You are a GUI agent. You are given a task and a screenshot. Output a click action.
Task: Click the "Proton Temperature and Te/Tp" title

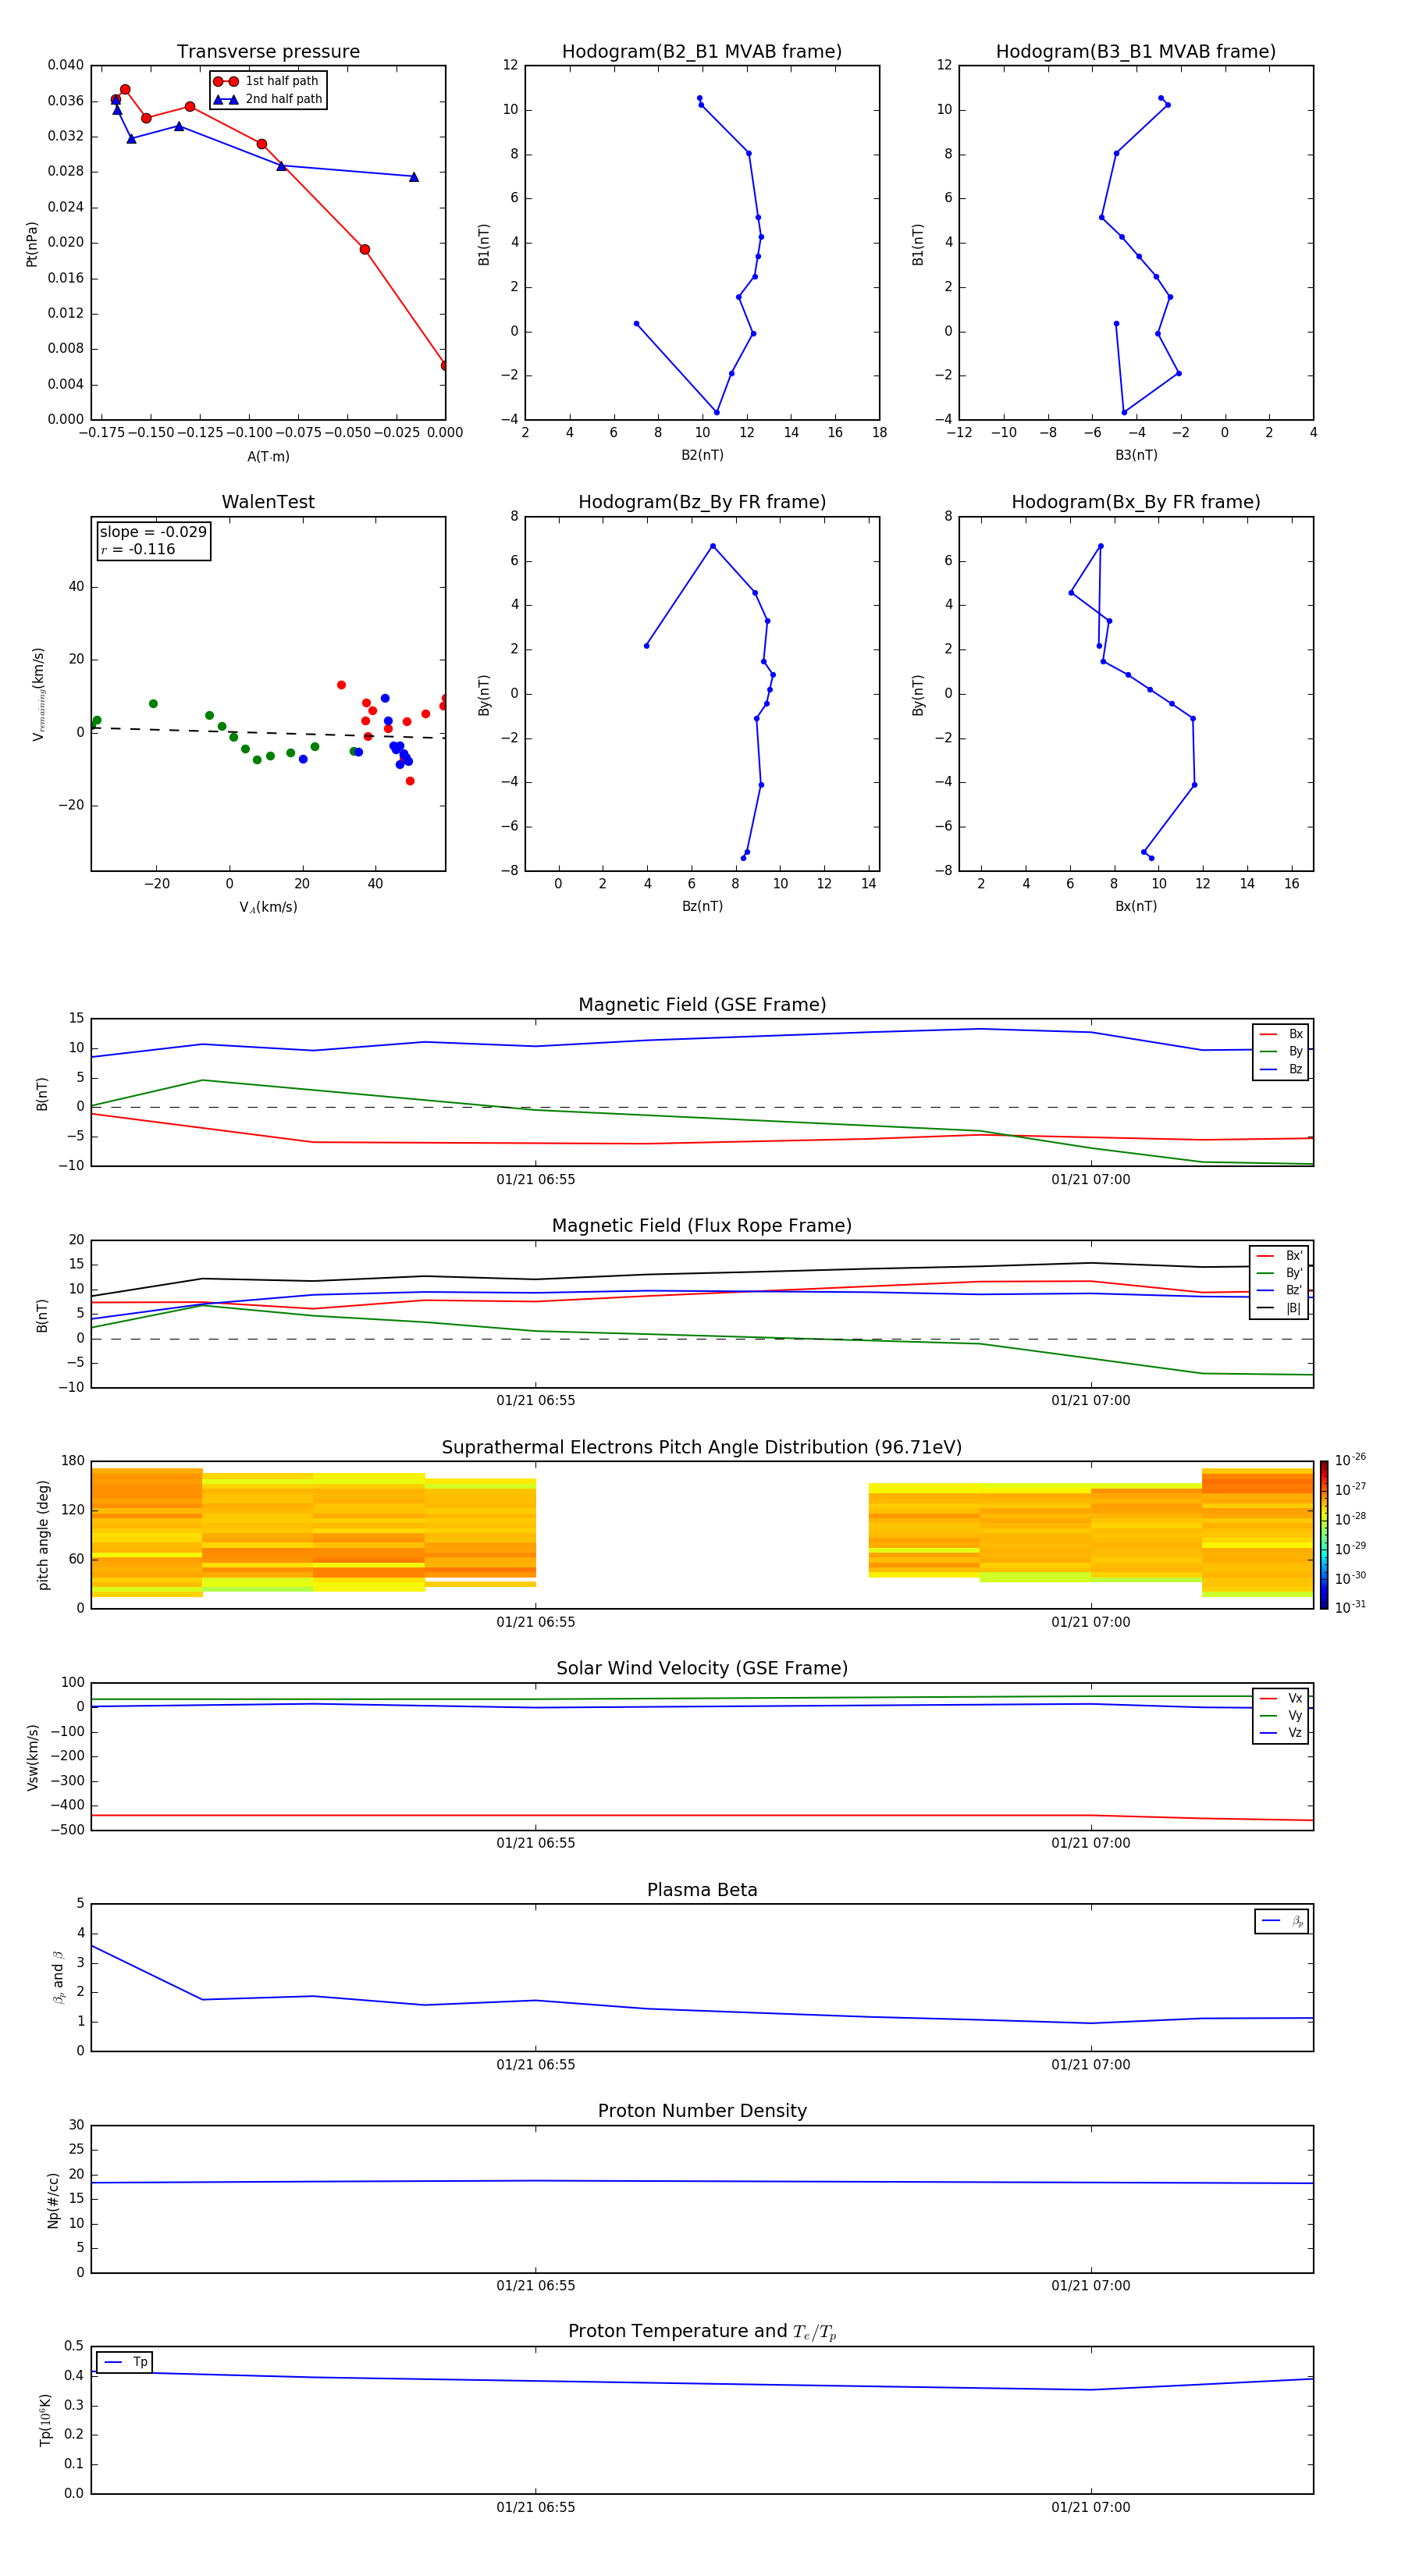tap(702, 2332)
